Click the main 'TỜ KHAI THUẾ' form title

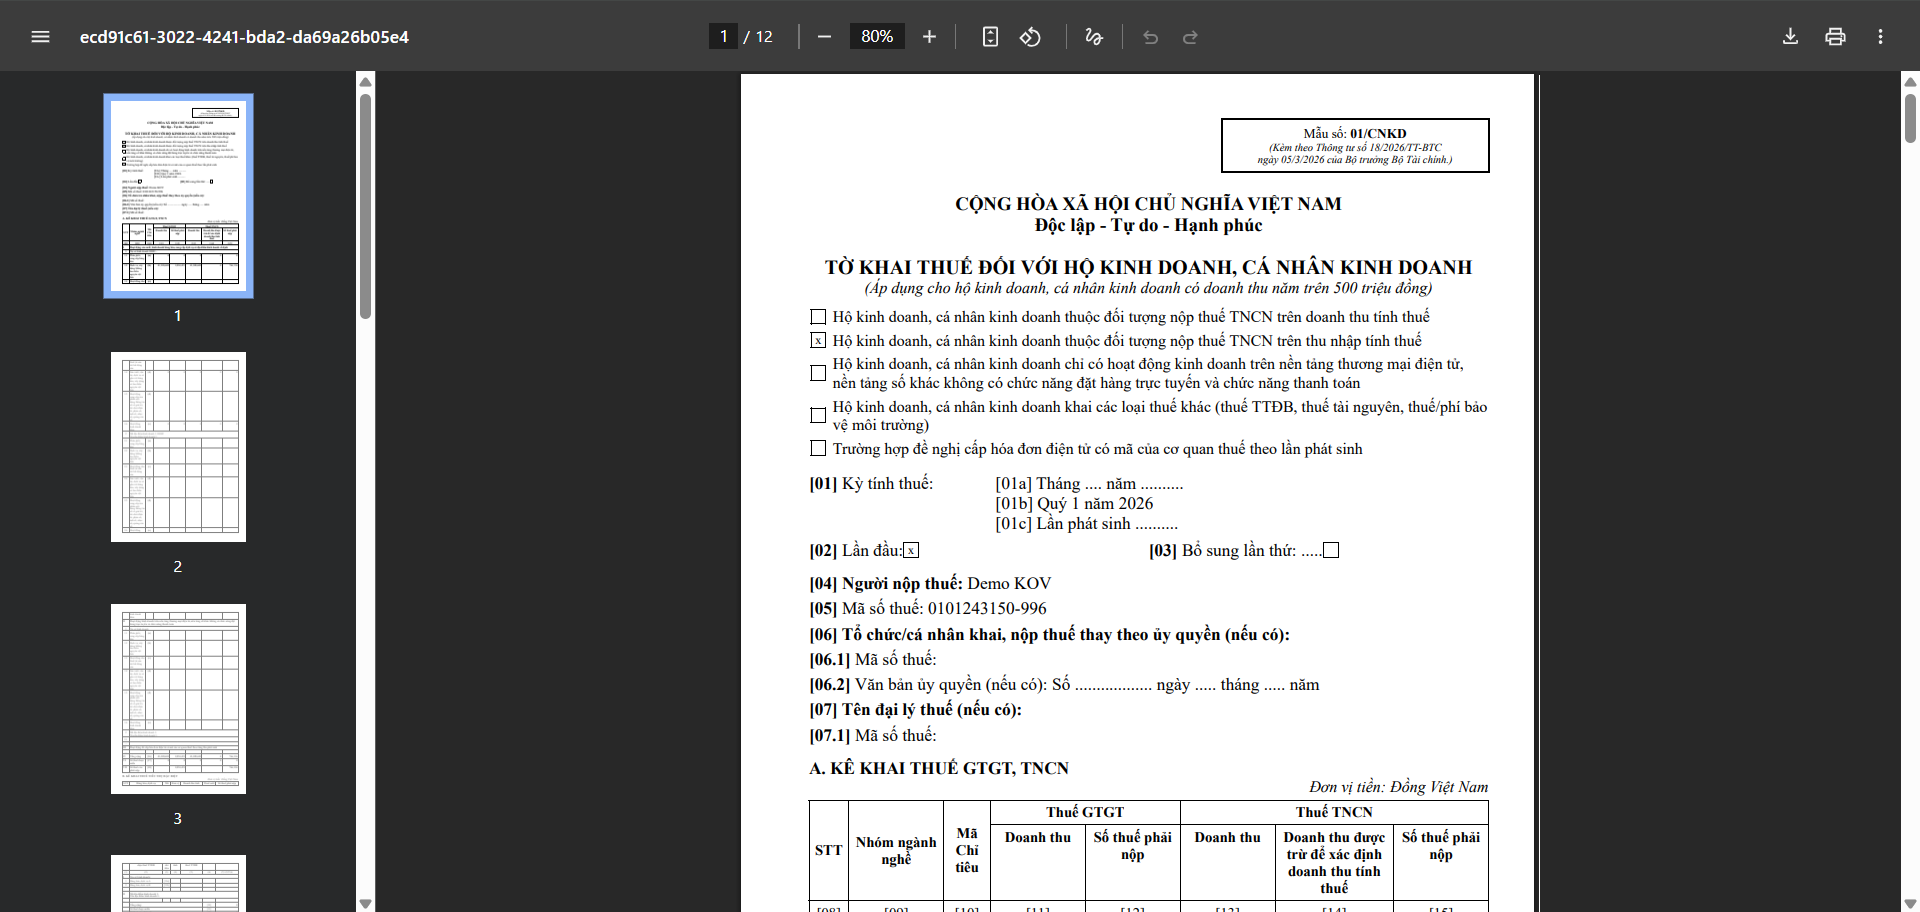(1148, 267)
